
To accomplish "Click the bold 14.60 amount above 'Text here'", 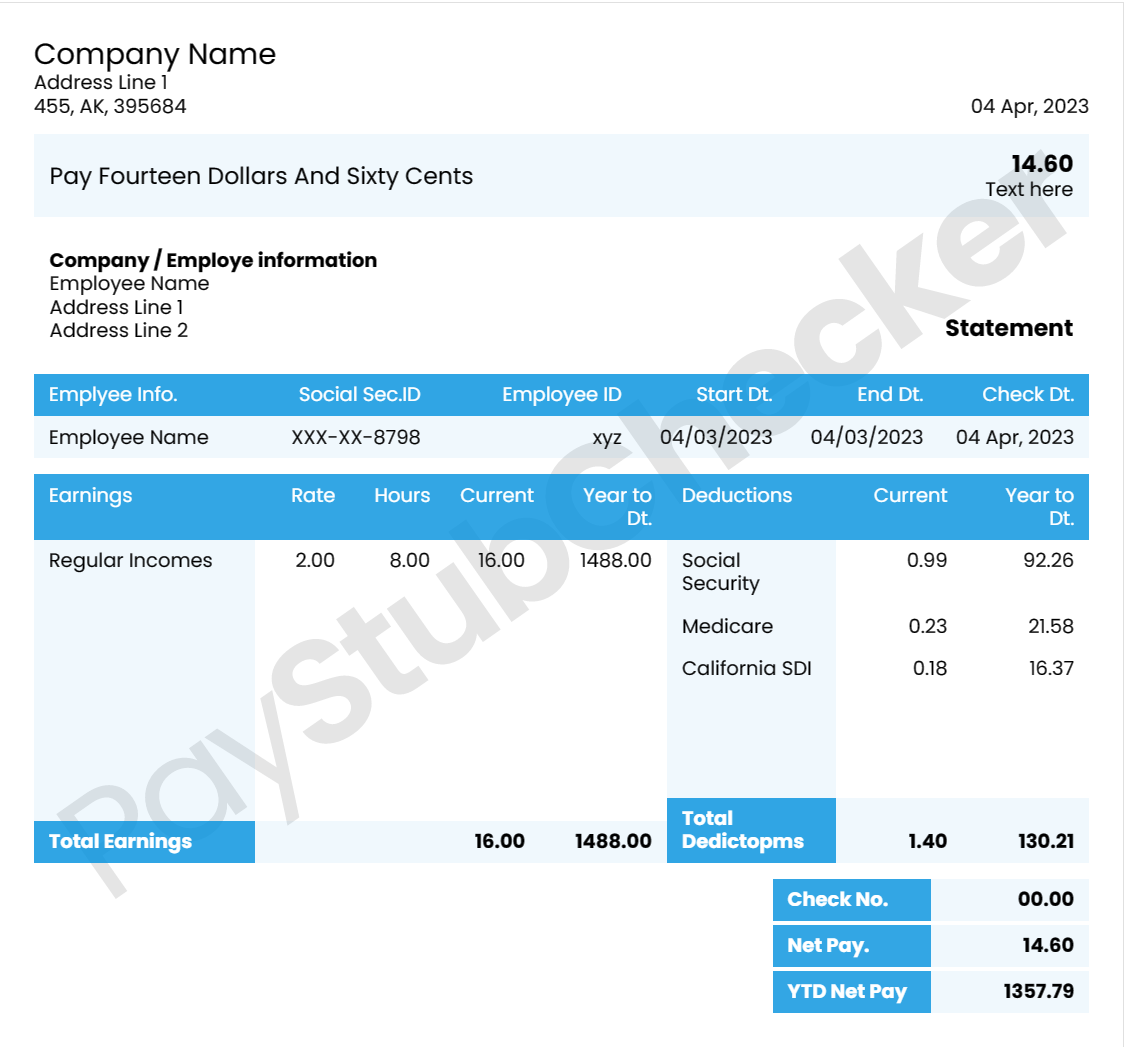I will (1042, 163).
